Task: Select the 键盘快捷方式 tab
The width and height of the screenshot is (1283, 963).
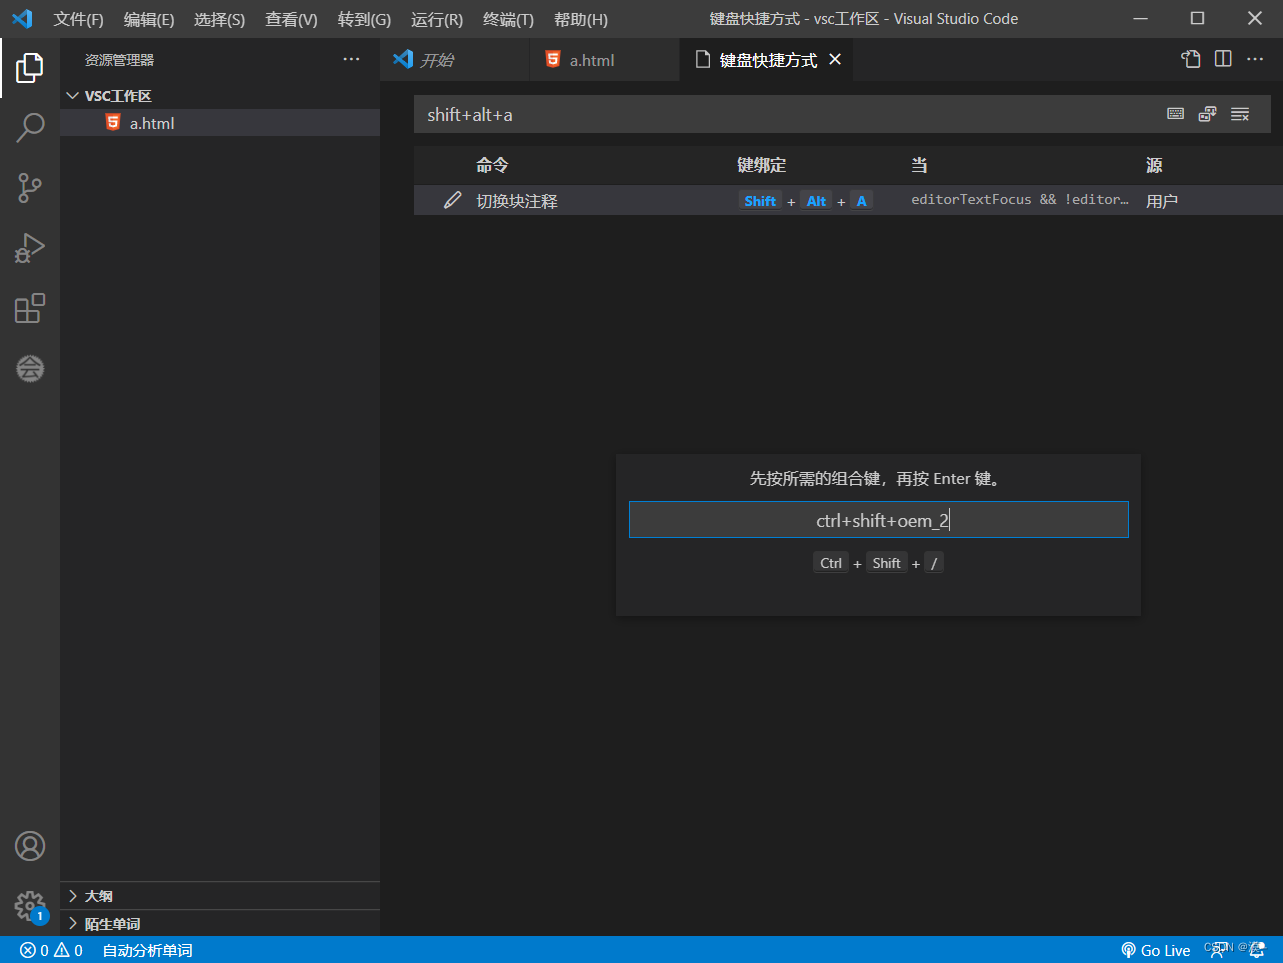Action: [768, 60]
